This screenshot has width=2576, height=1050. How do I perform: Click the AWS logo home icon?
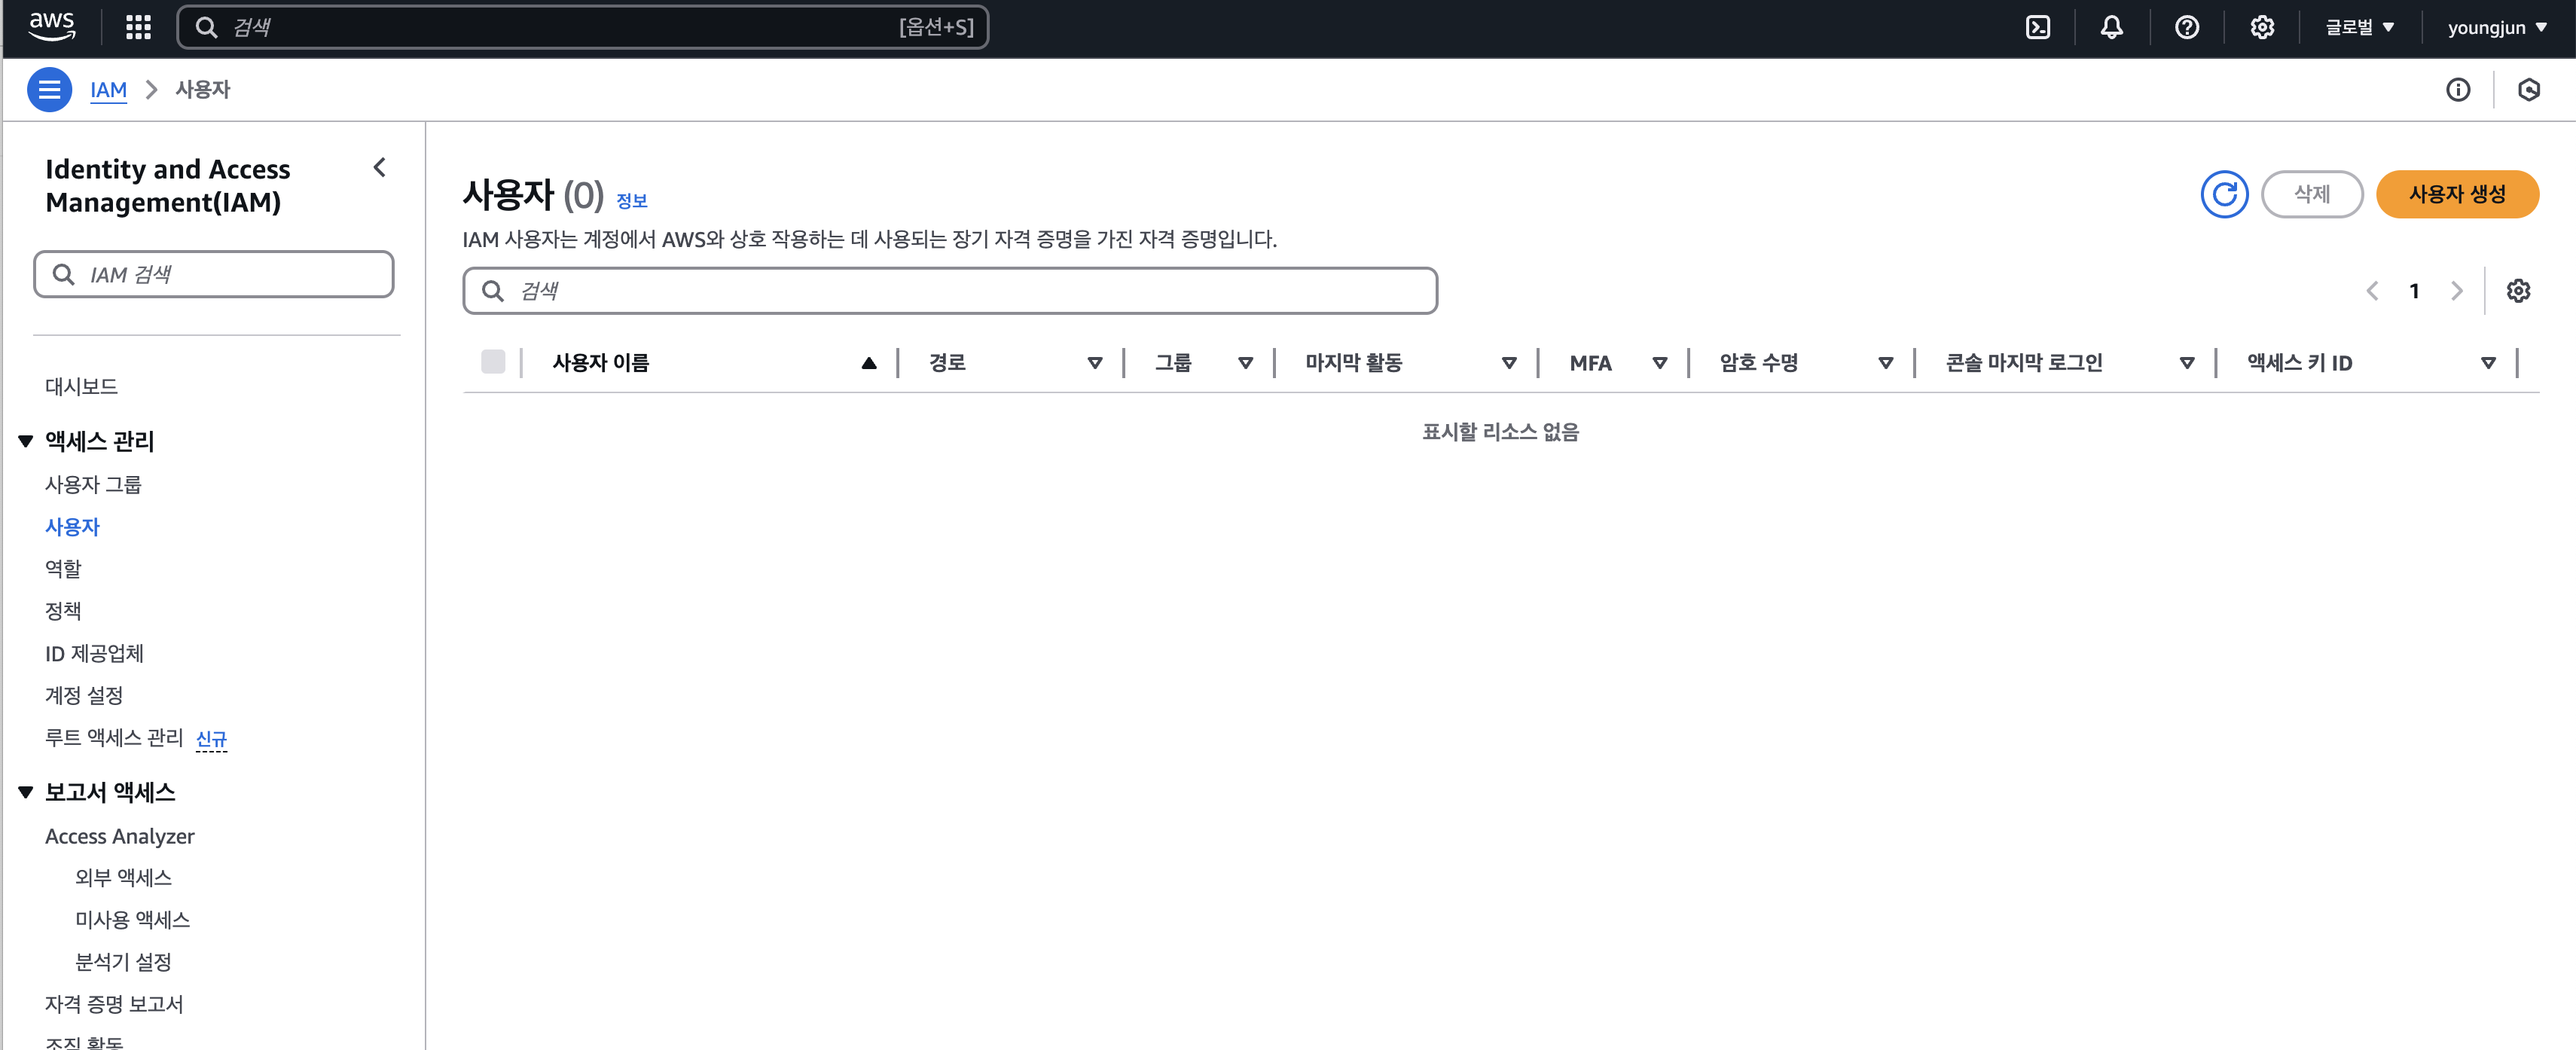click(52, 27)
